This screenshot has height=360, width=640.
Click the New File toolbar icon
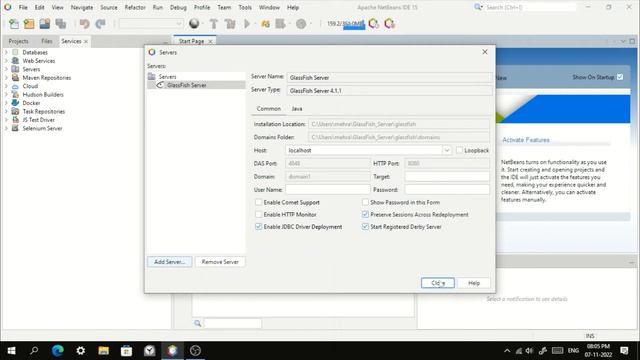tap(14, 24)
